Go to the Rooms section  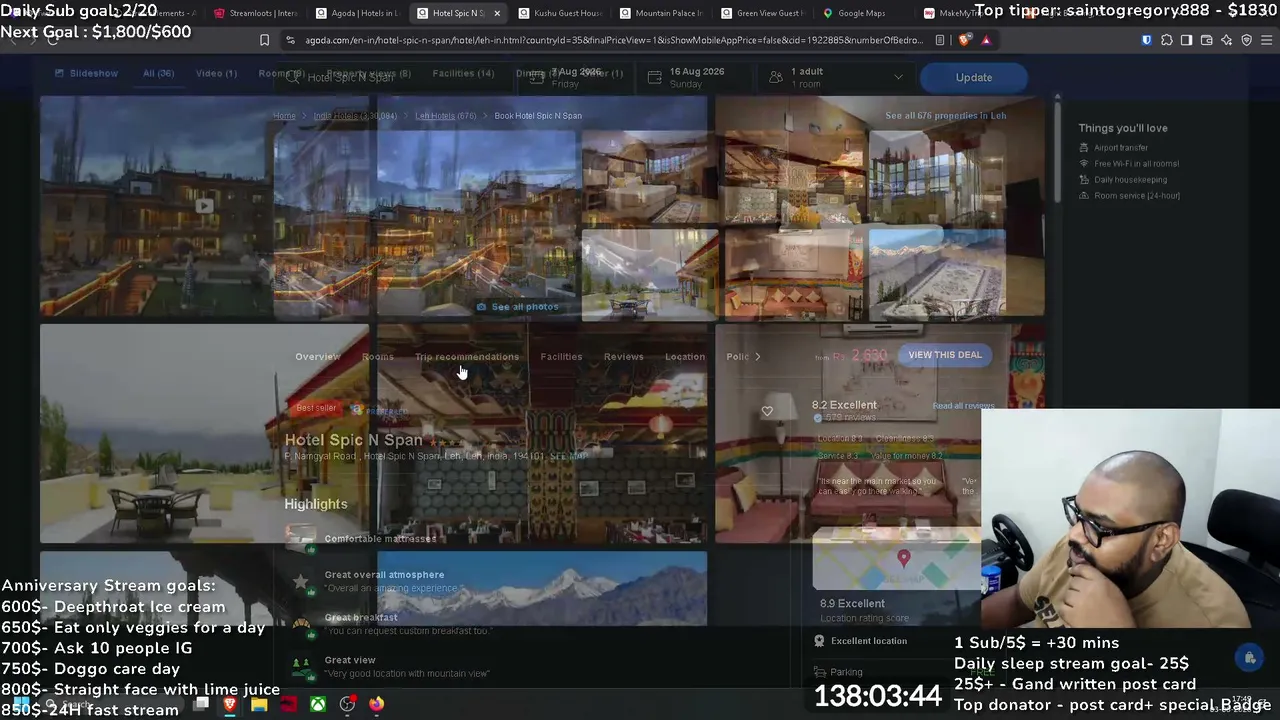(378, 356)
